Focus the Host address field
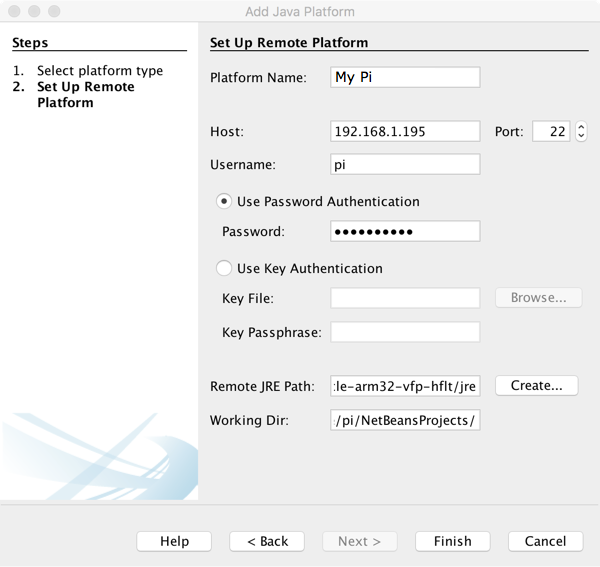 [405, 132]
